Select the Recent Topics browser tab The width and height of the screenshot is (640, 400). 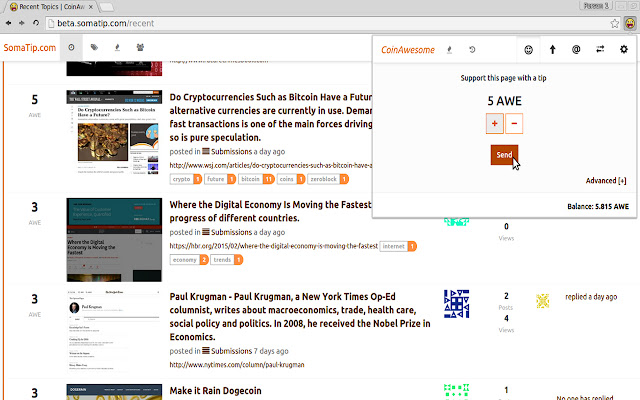51,7
